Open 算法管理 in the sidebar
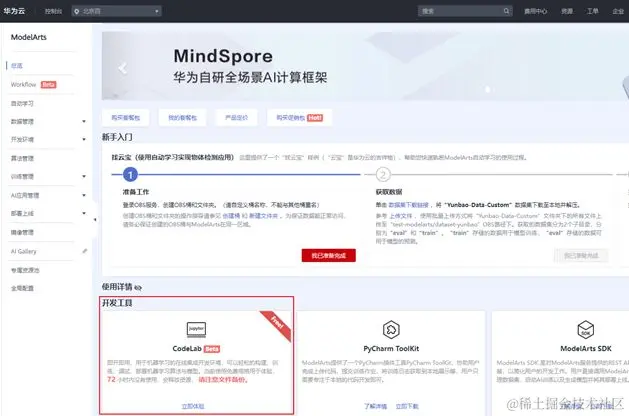Image resolution: width=629 pixels, height=416 pixels. click(x=22, y=158)
